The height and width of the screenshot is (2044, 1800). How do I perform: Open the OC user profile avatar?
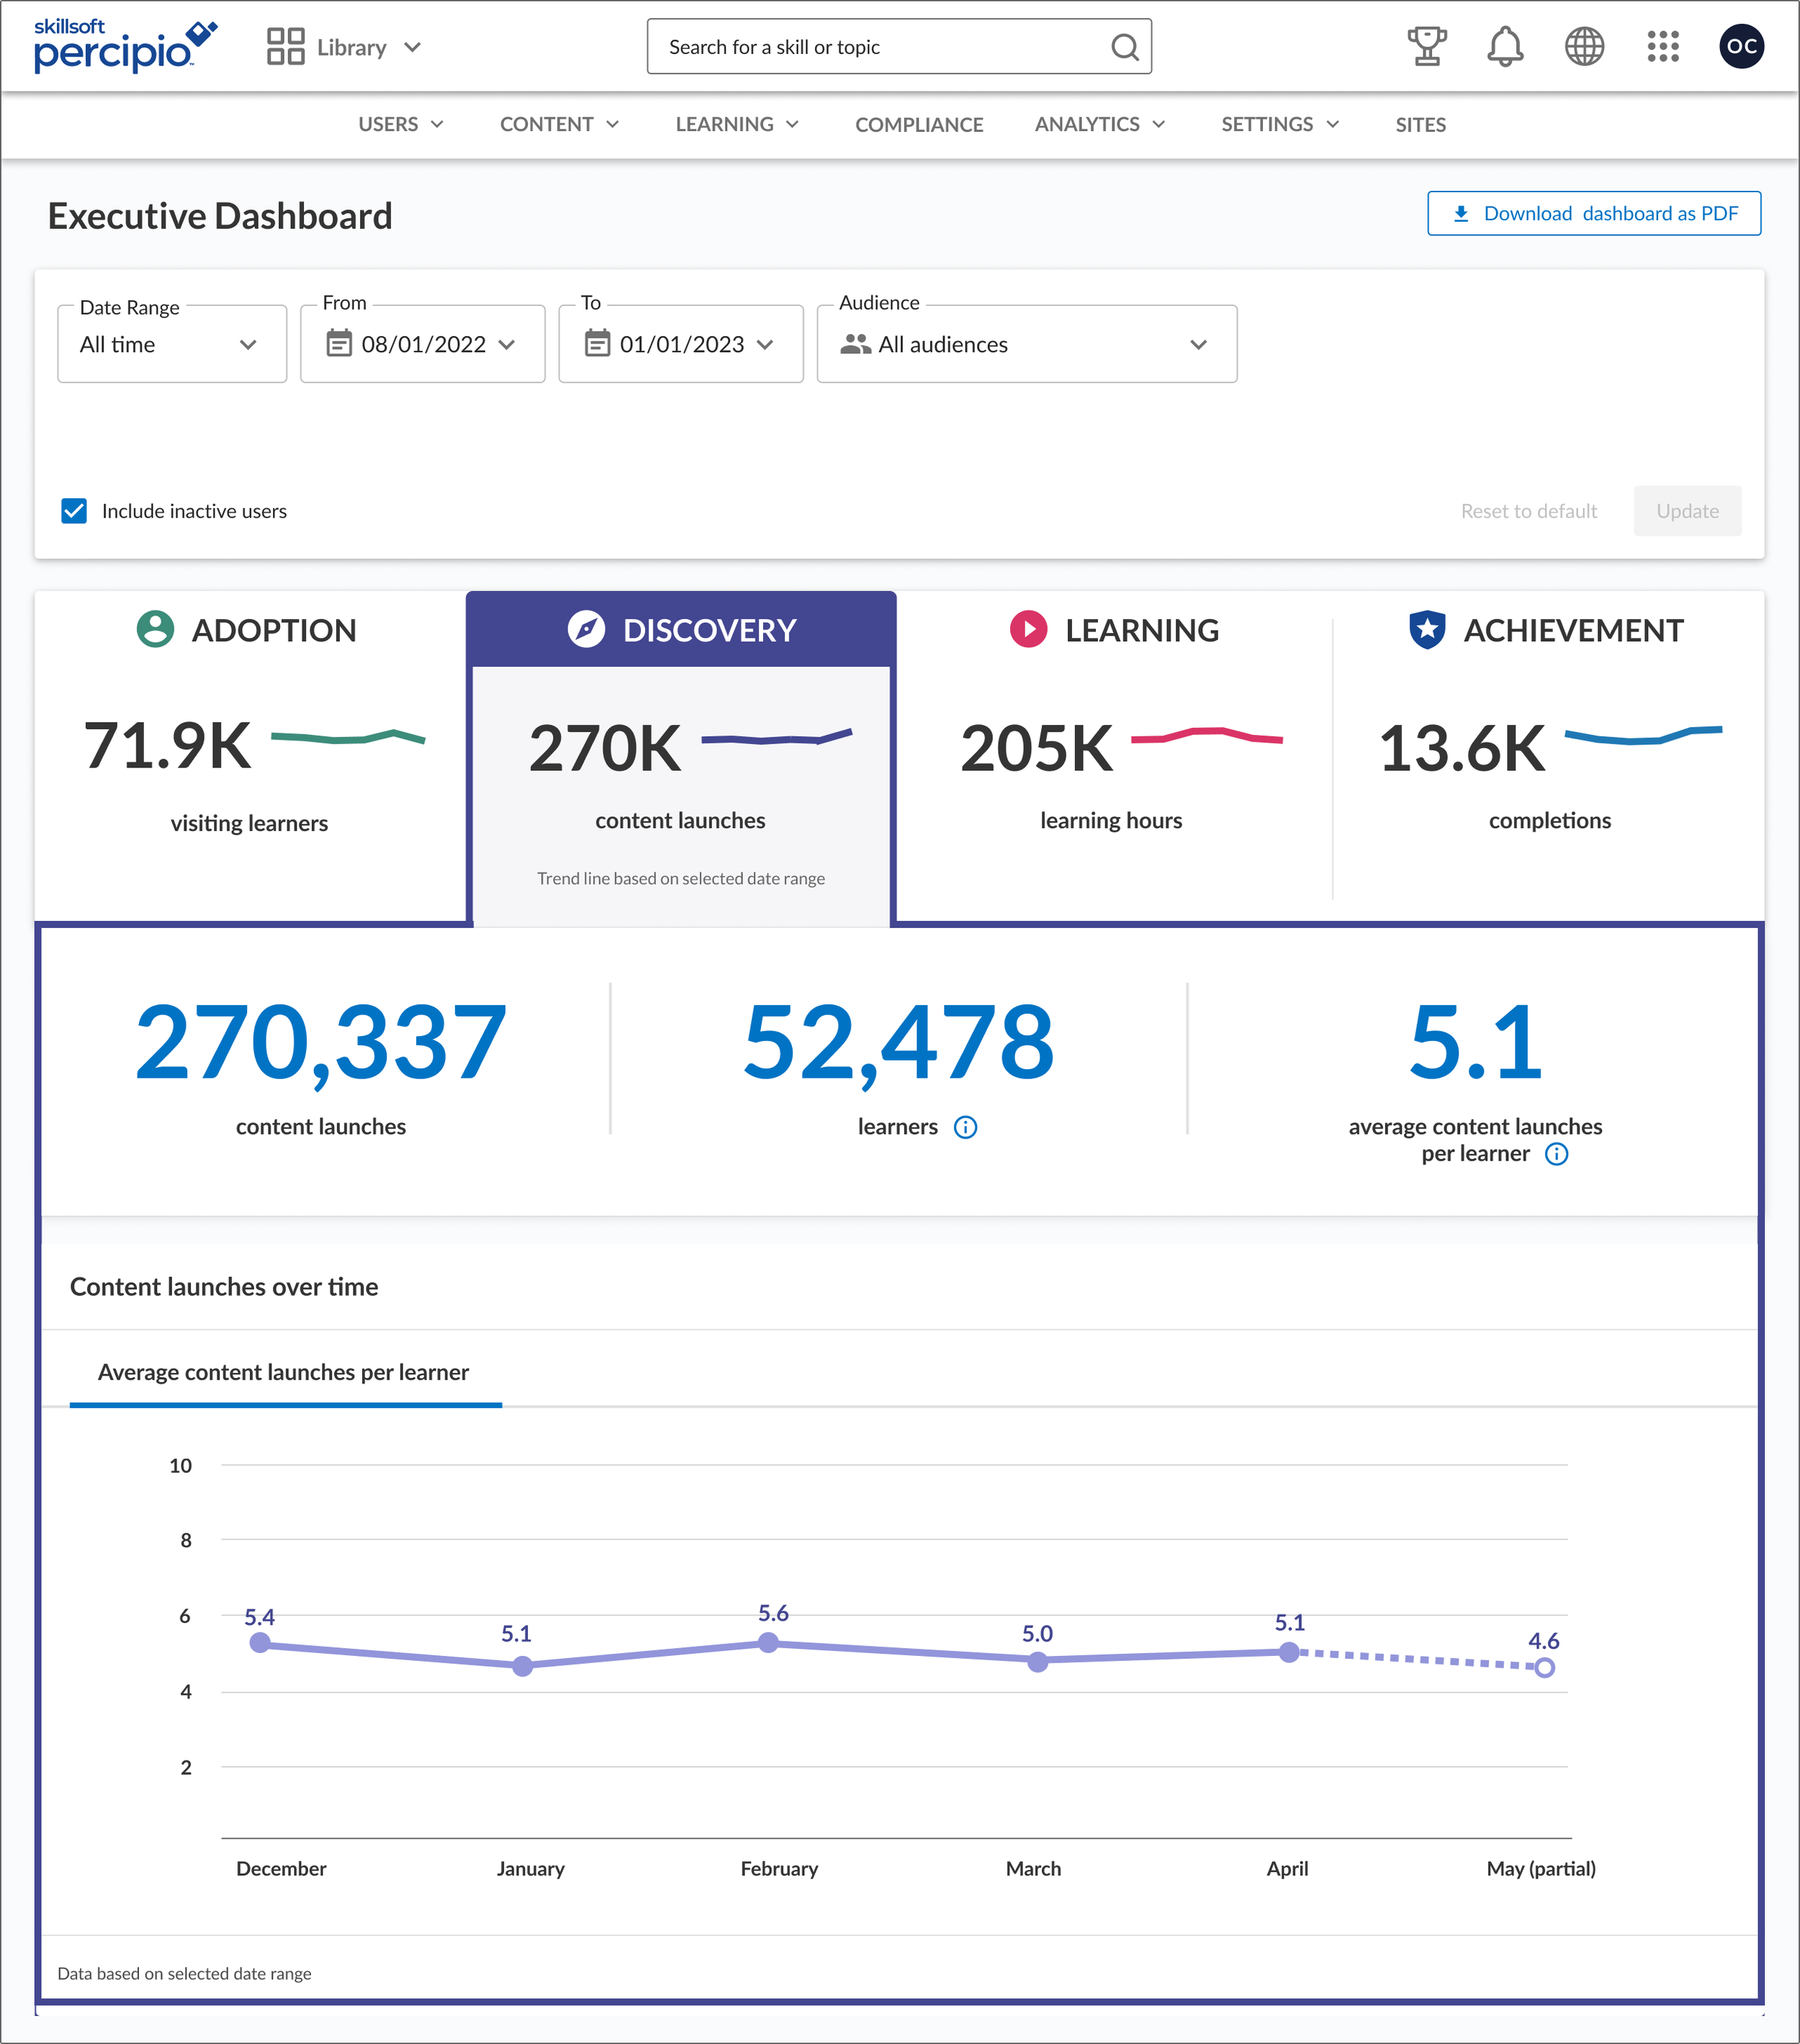tap(1741, 46)
